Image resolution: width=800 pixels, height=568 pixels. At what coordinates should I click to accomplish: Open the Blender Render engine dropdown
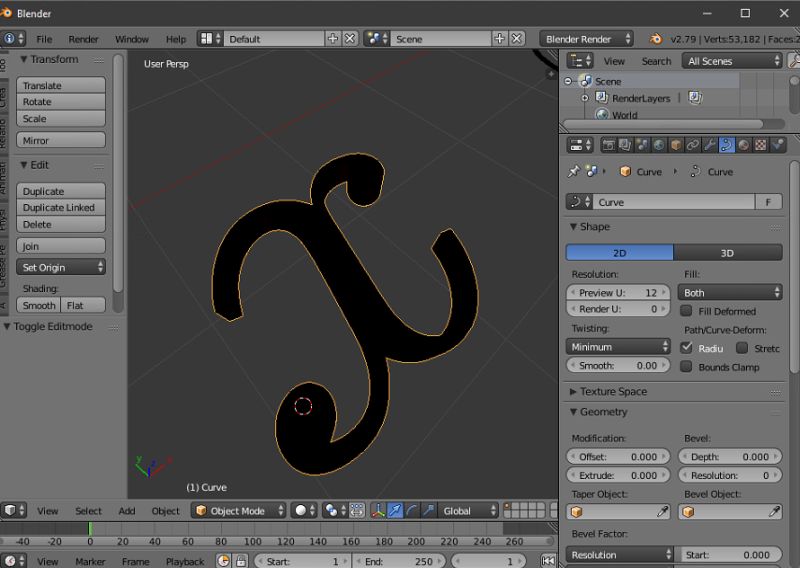[x=586, y=39]
